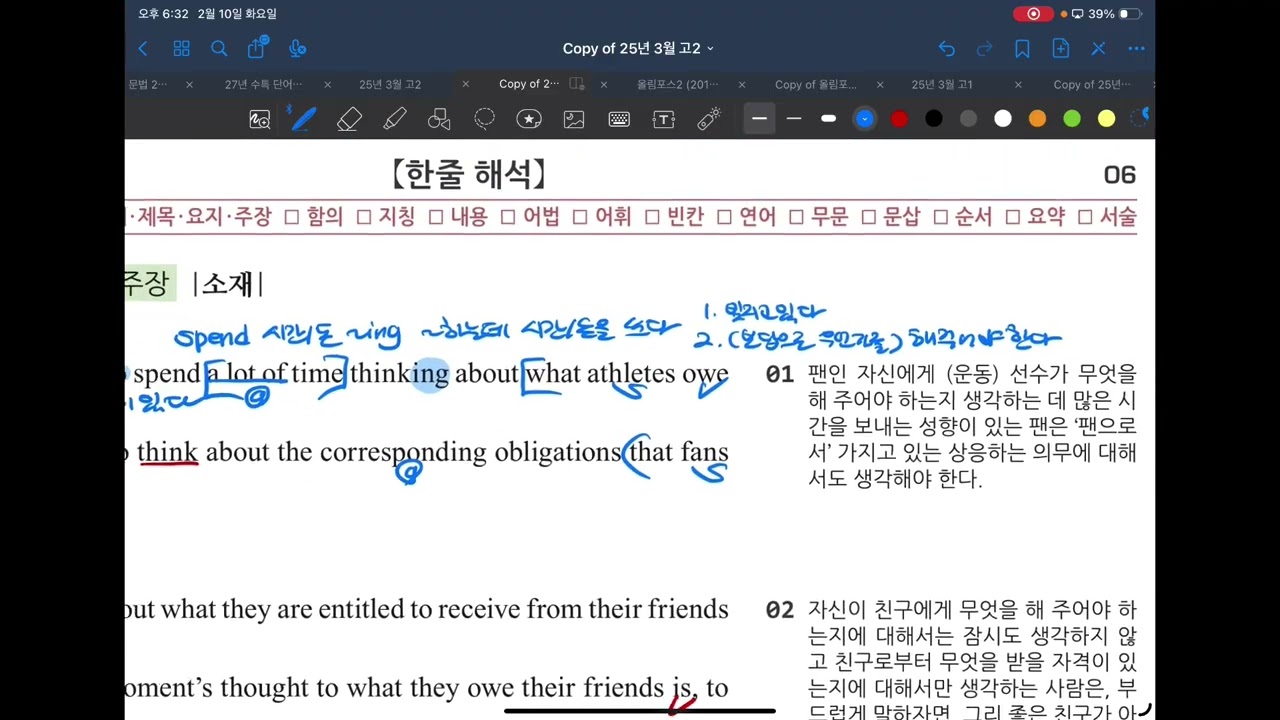1280x720 pixels.
Task: Open the selected blue color options
Action: pyautogui.click(x=865, y=119)
